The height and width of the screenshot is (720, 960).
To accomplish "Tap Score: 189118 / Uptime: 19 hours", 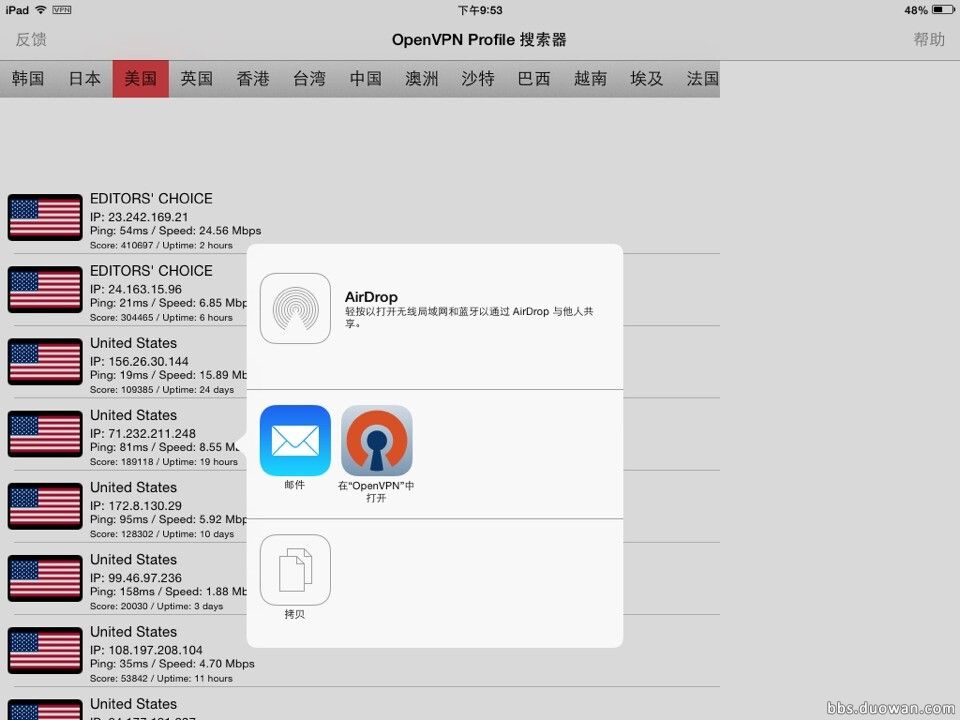I will [x=164, y=462].
